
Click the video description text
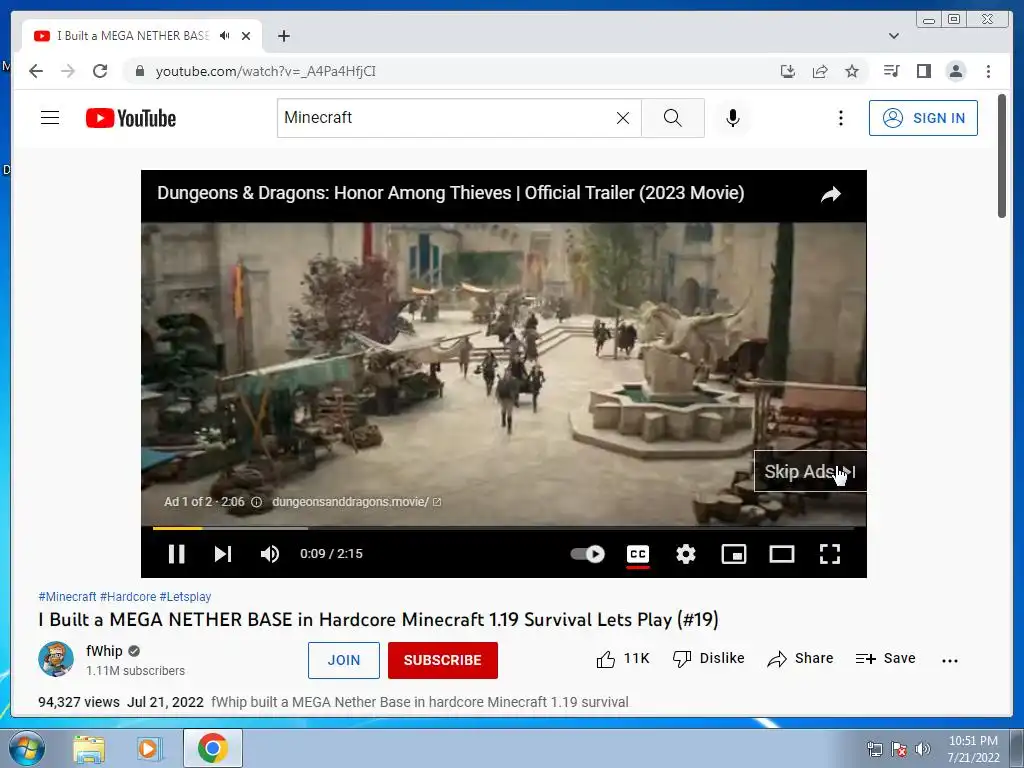tap(420, 702)
